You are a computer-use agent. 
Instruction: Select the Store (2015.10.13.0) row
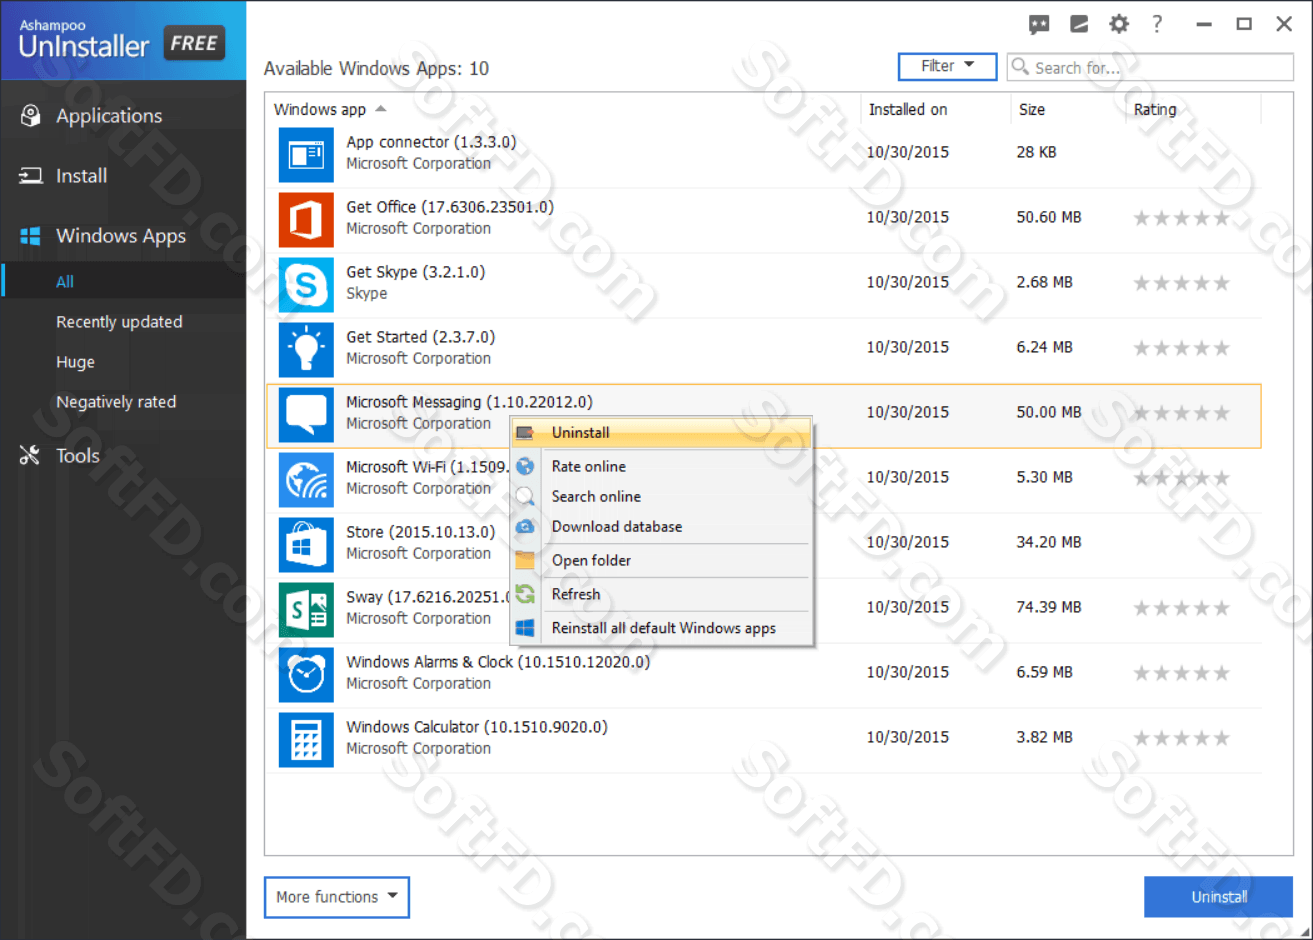tap(764, 544)
